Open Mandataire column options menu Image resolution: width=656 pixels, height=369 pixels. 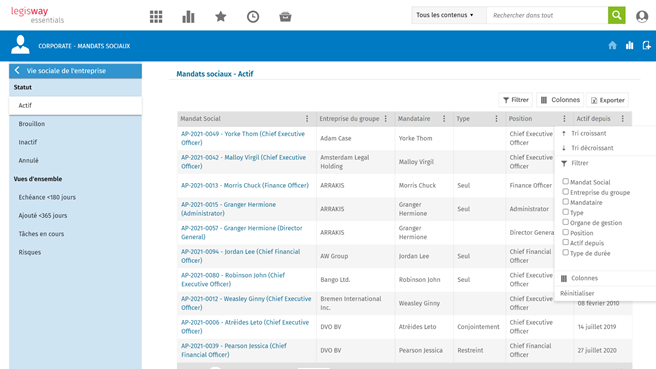pos(444,119)
